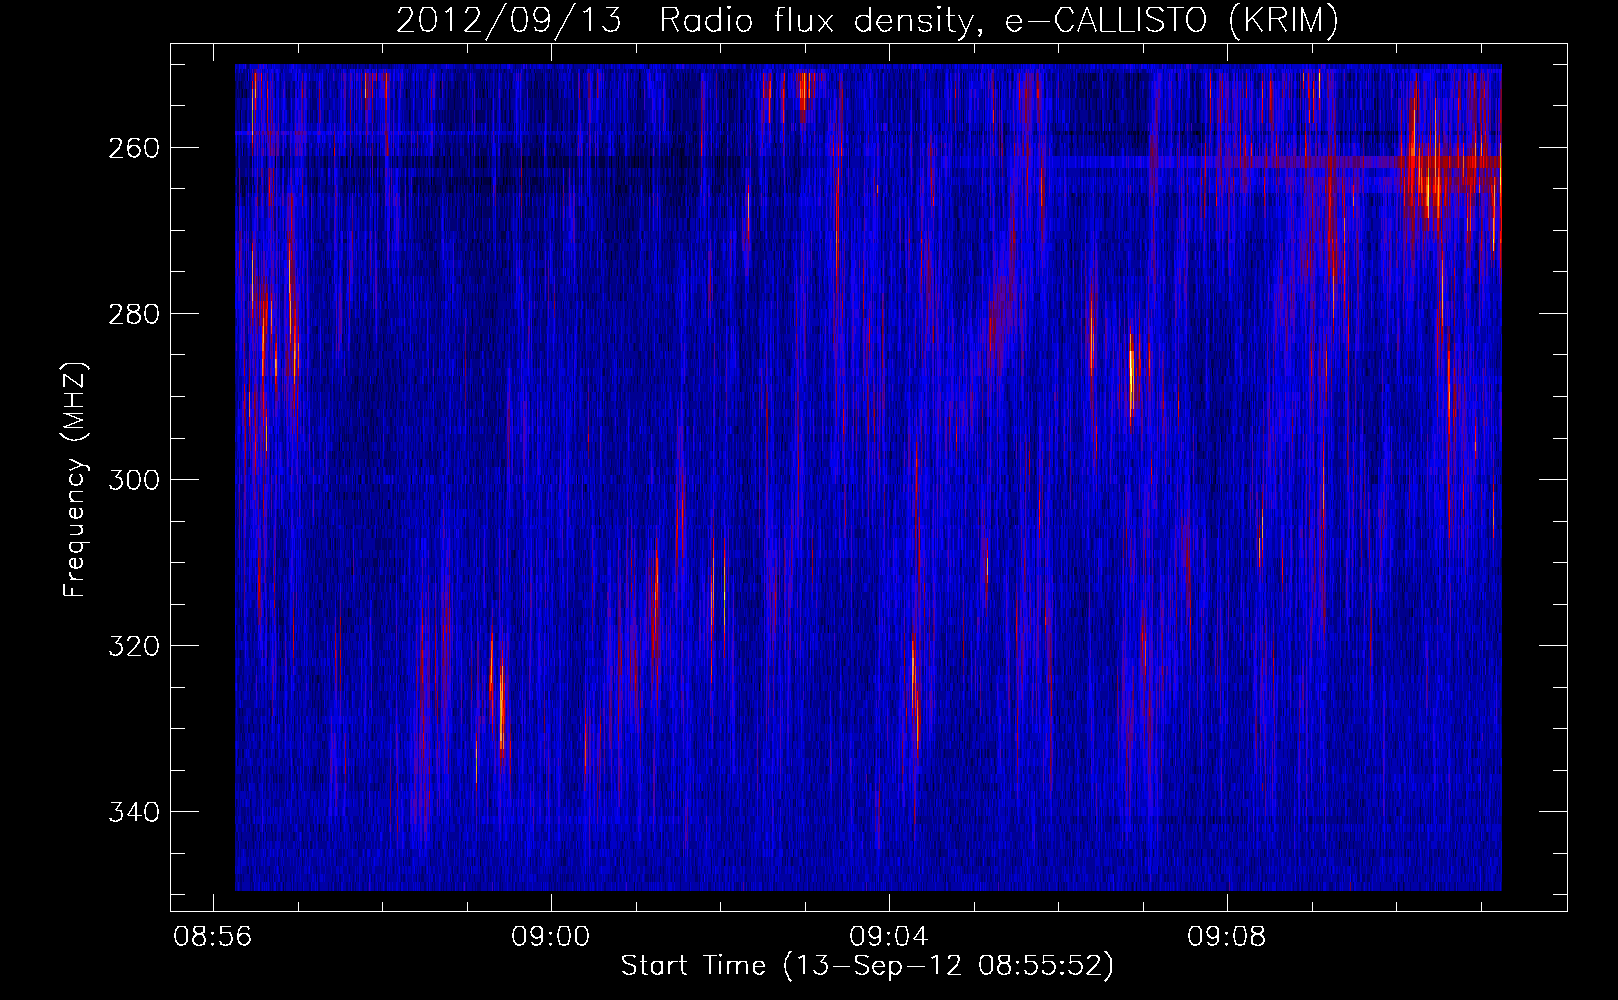Screen dimensions: 1618x1000
Task: Click the 'Start Time (13-Sep-12 08:55:52)' x-axis label
Action: point(867,966)
